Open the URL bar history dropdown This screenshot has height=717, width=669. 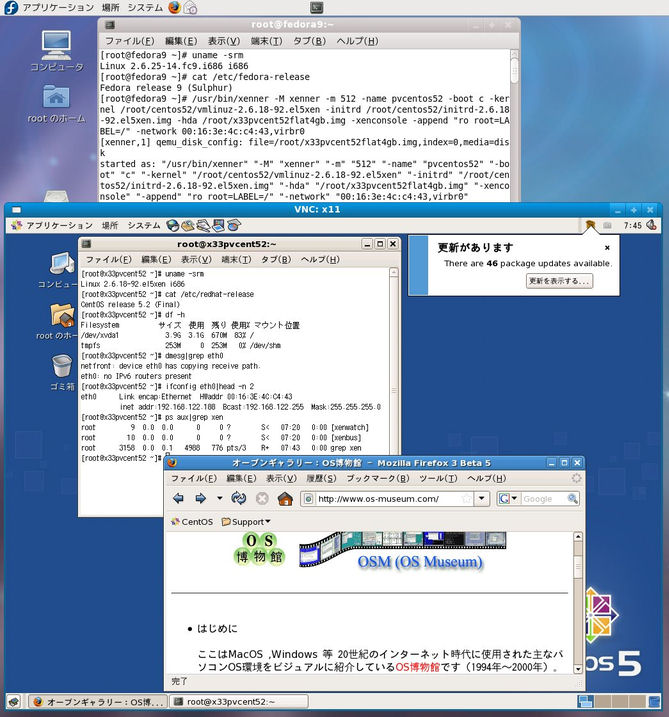[x=482, y=498]
